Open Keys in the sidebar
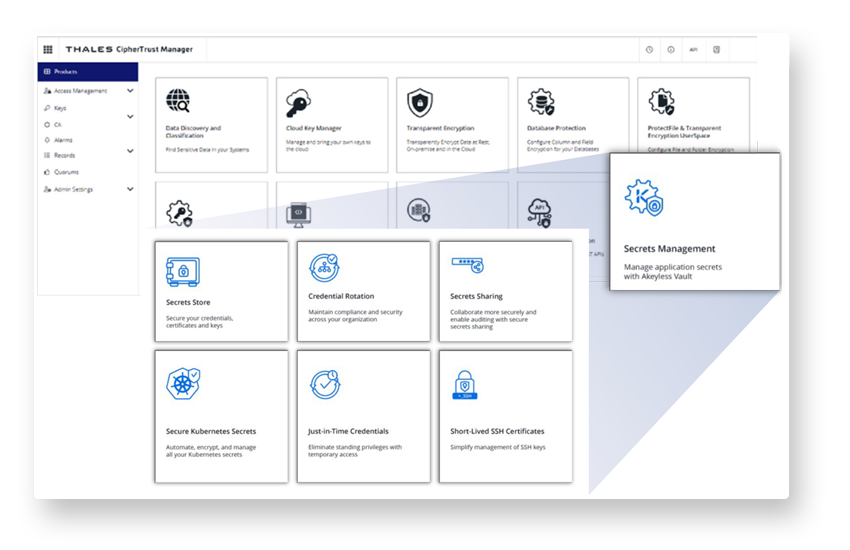This screenshot has height=550, width=850. point(60,107)
